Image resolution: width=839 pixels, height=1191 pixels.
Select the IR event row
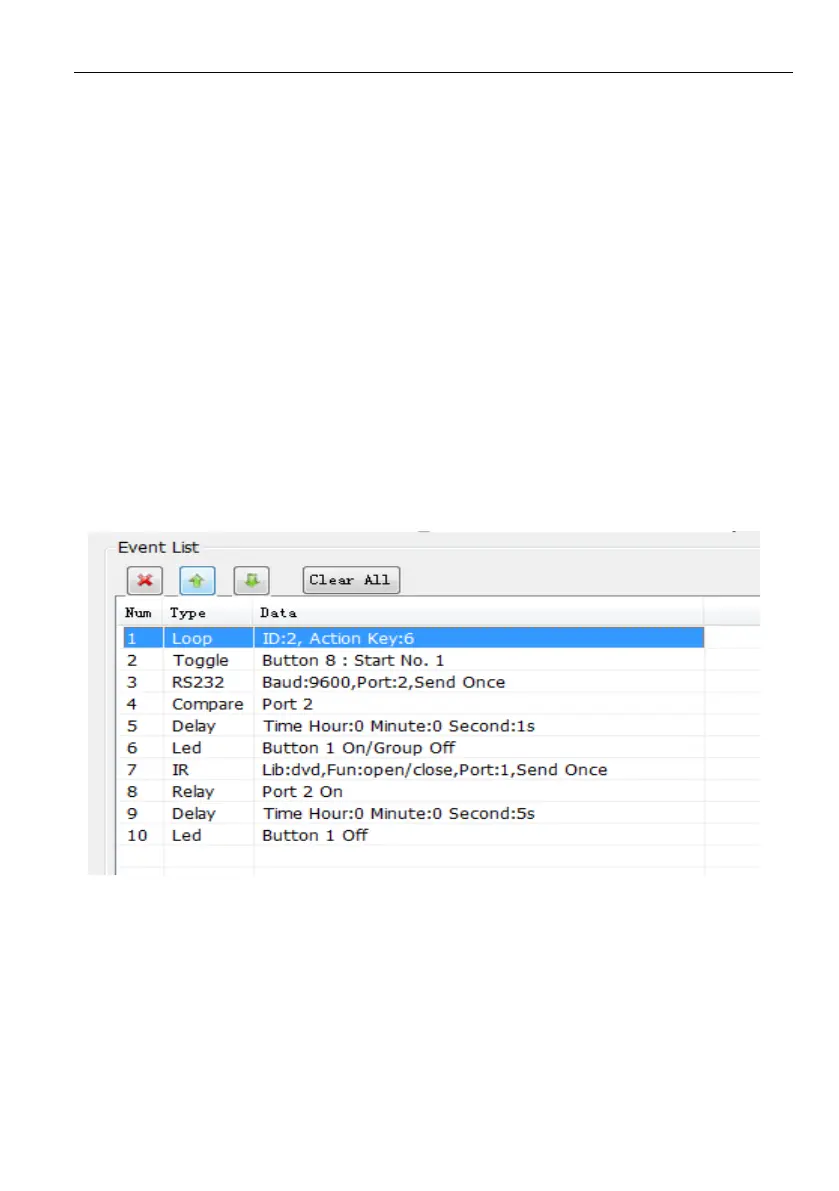coord(414,769)
